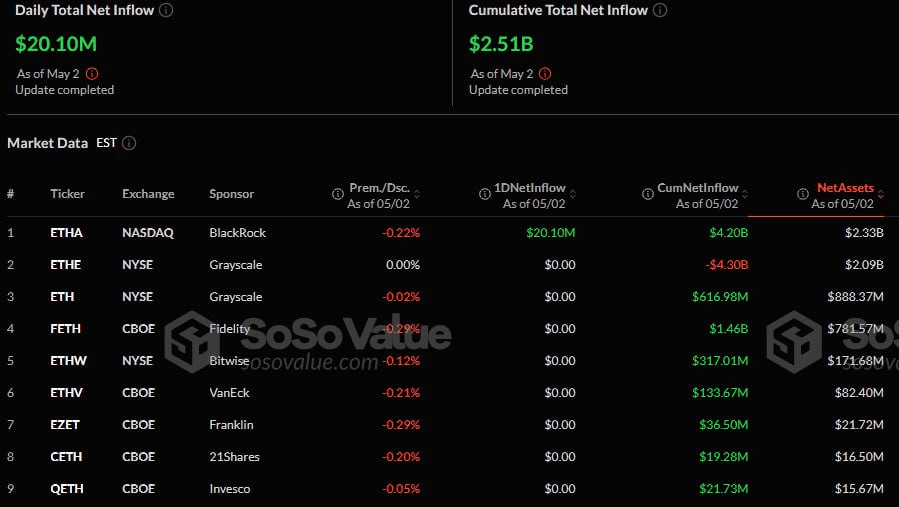Click info icon next to Market Data EST
899x507 pixels.
[x=129, y=143]
